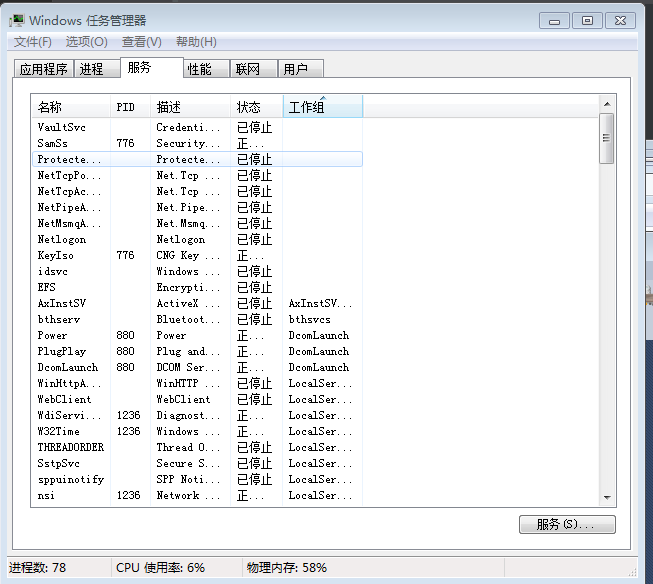Open the 文件(F) menu
The width and height of the screenshot is (653, 584).
(x=32, y=42)
